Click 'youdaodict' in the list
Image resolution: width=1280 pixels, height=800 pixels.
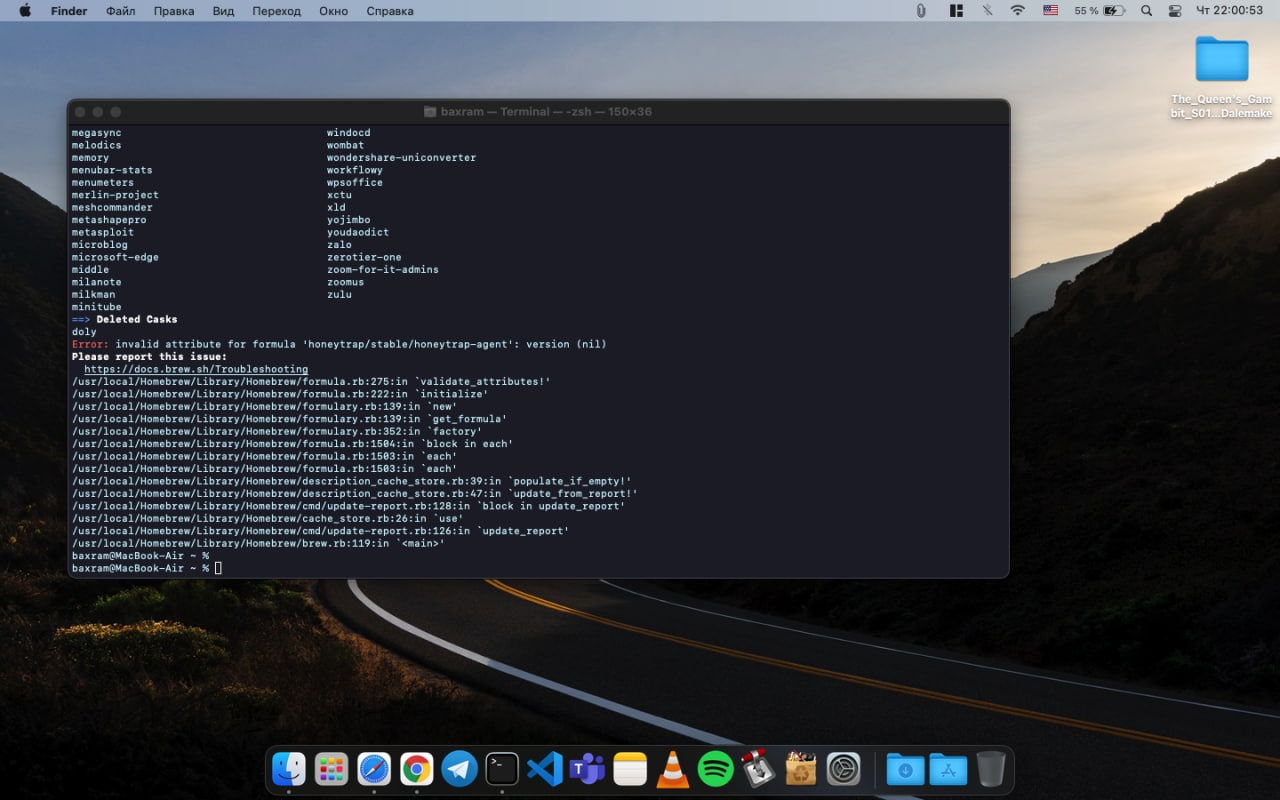click(358, 232)
